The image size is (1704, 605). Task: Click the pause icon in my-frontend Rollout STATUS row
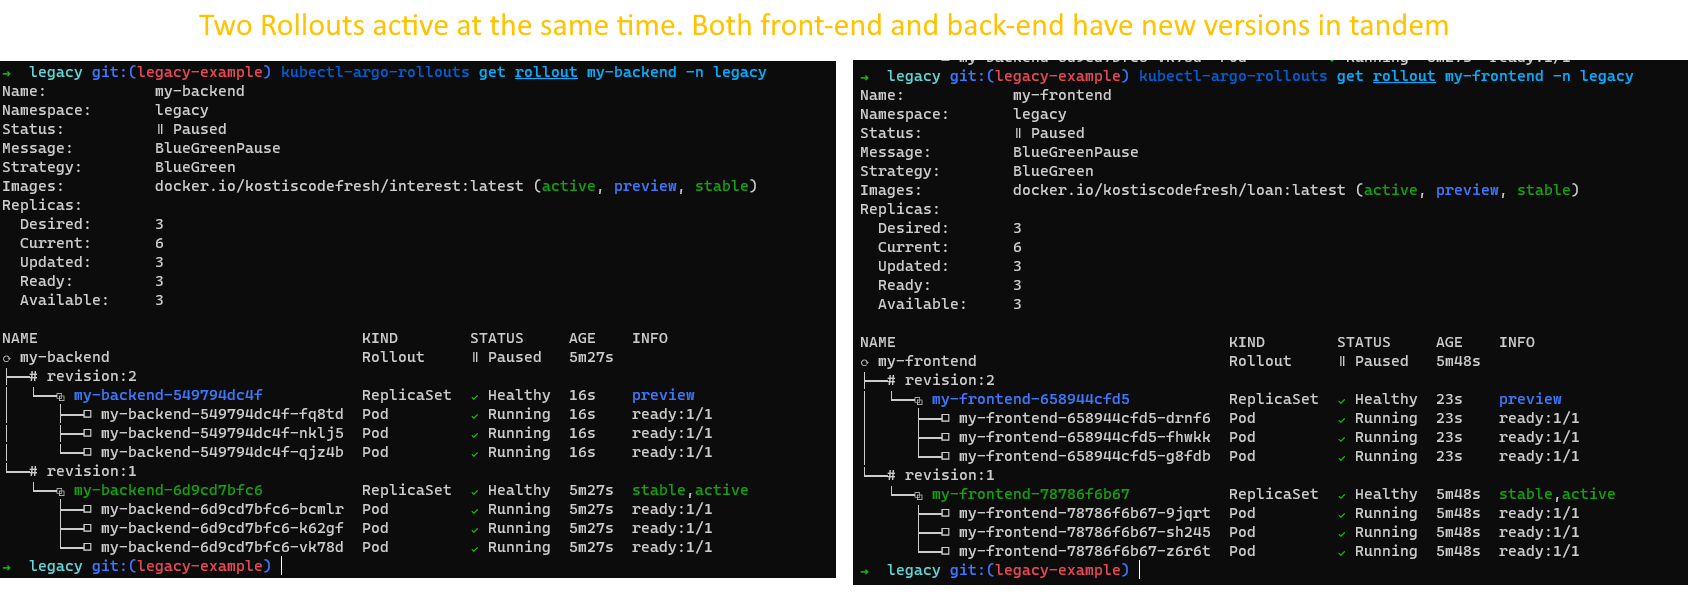pos(1342,362)
